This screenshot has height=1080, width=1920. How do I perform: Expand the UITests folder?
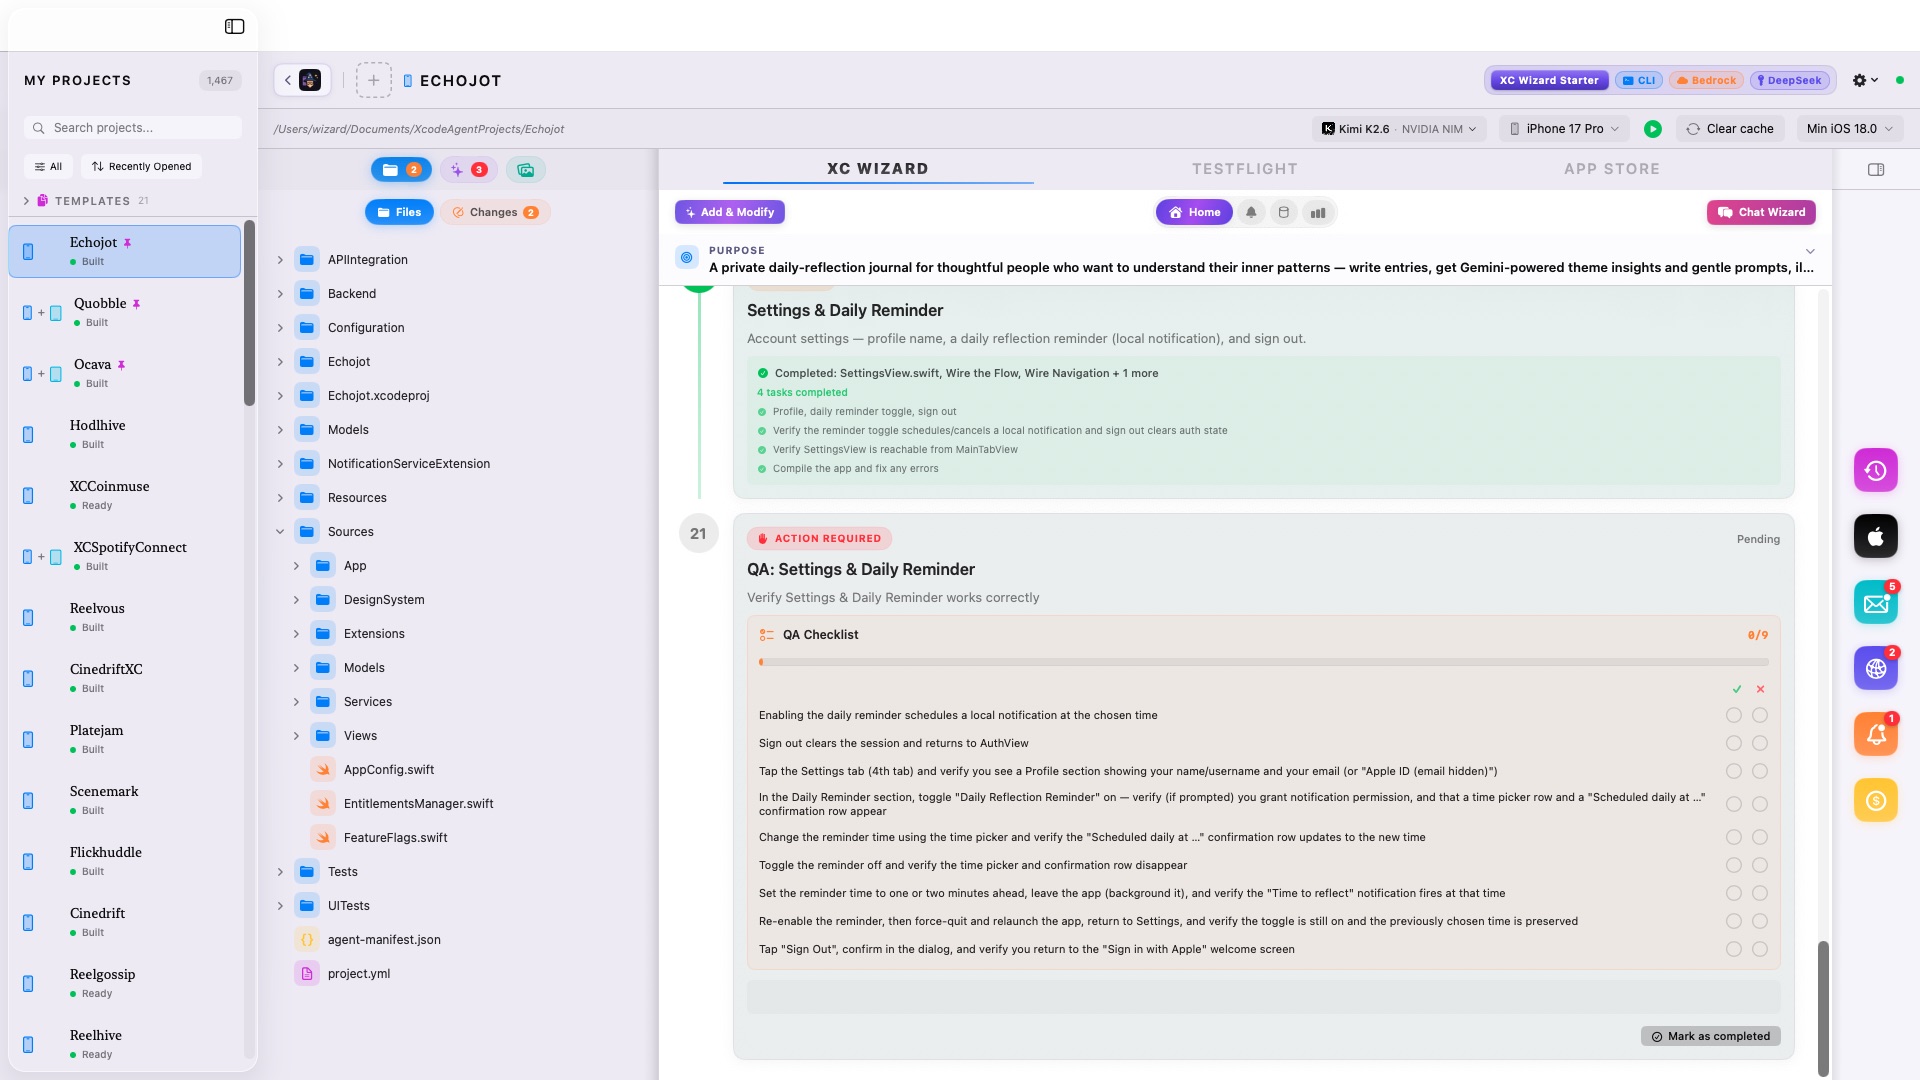280,906
